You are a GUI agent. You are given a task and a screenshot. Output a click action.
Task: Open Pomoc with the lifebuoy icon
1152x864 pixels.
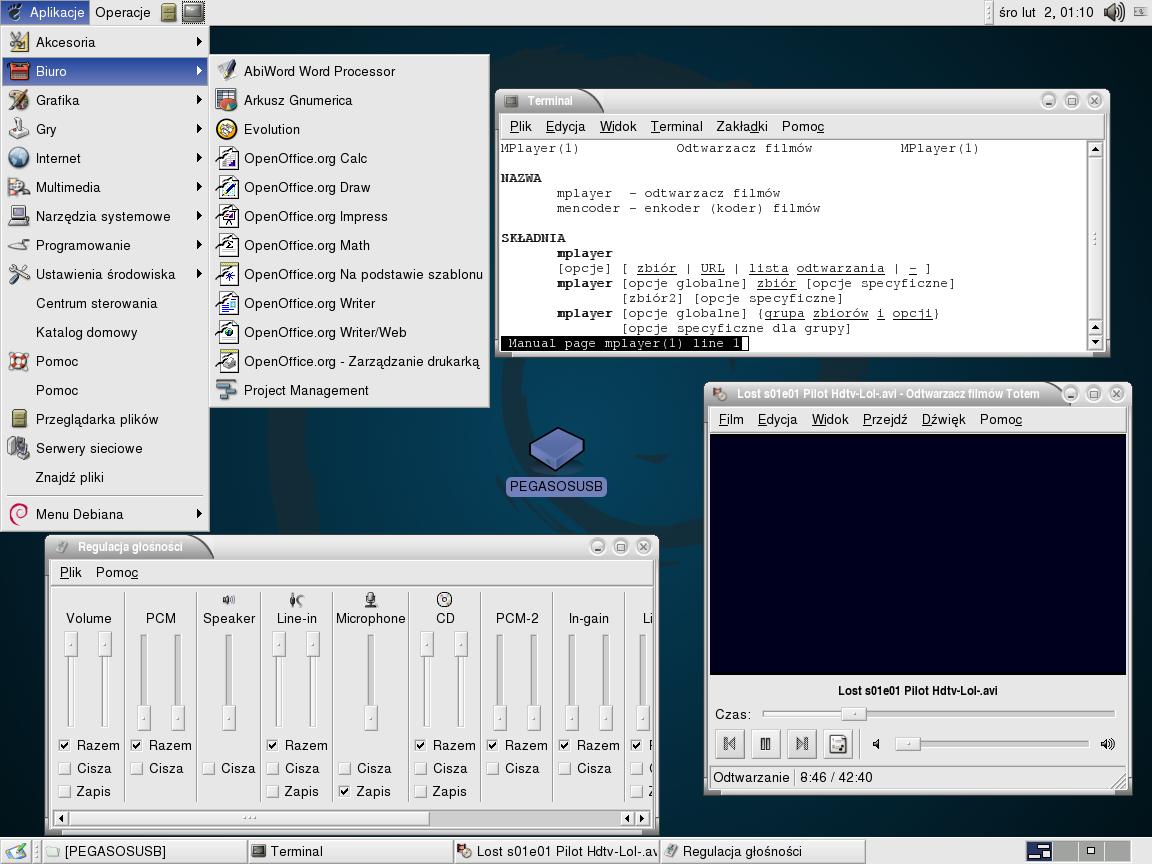104,361
